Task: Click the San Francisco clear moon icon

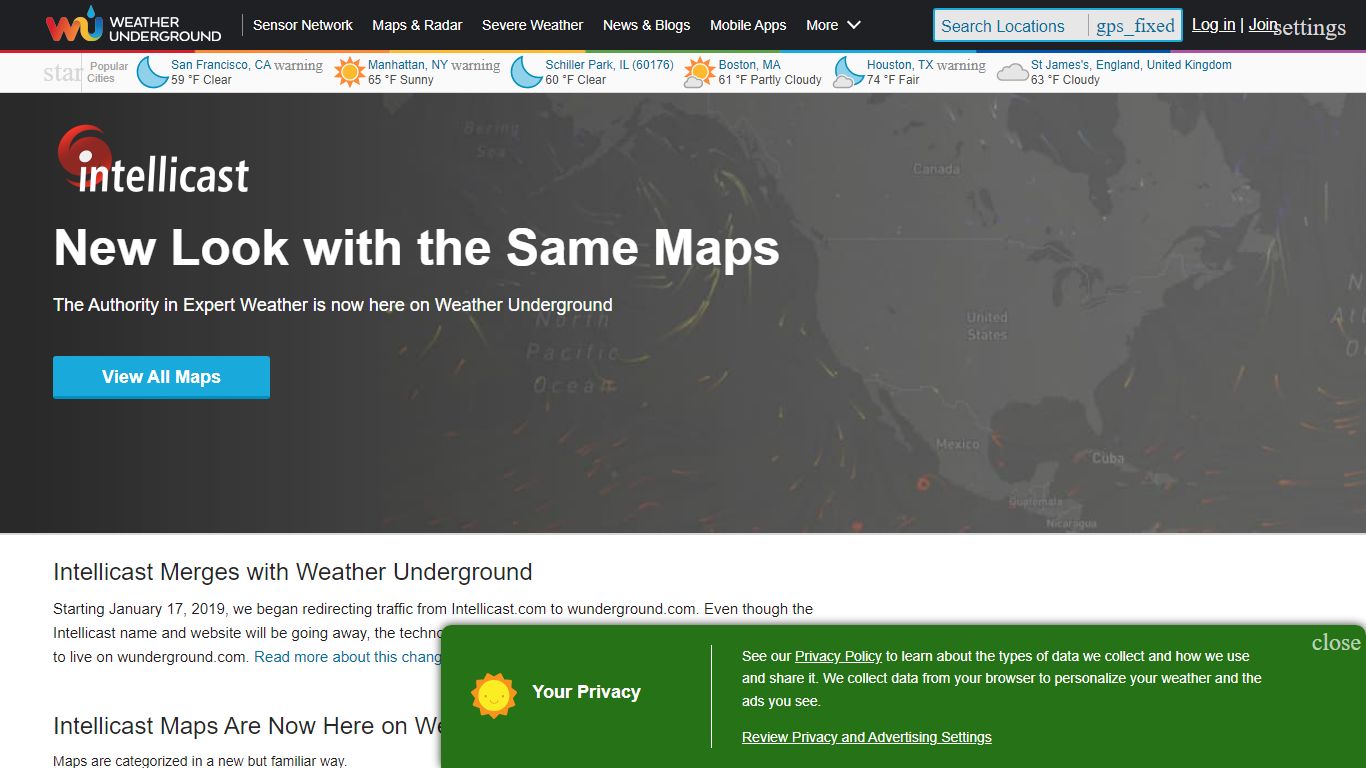Action: 152,72
